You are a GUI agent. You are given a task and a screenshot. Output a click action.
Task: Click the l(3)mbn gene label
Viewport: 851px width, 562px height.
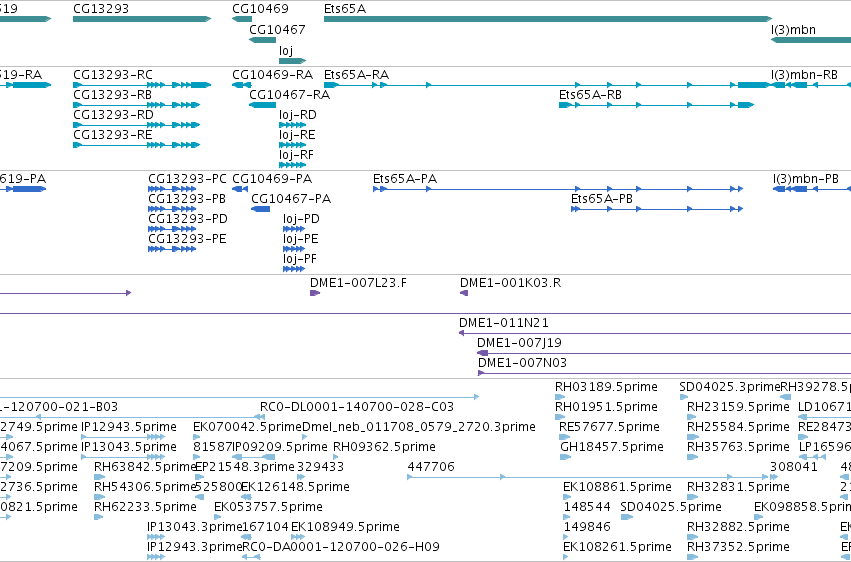tap(793, 29)
